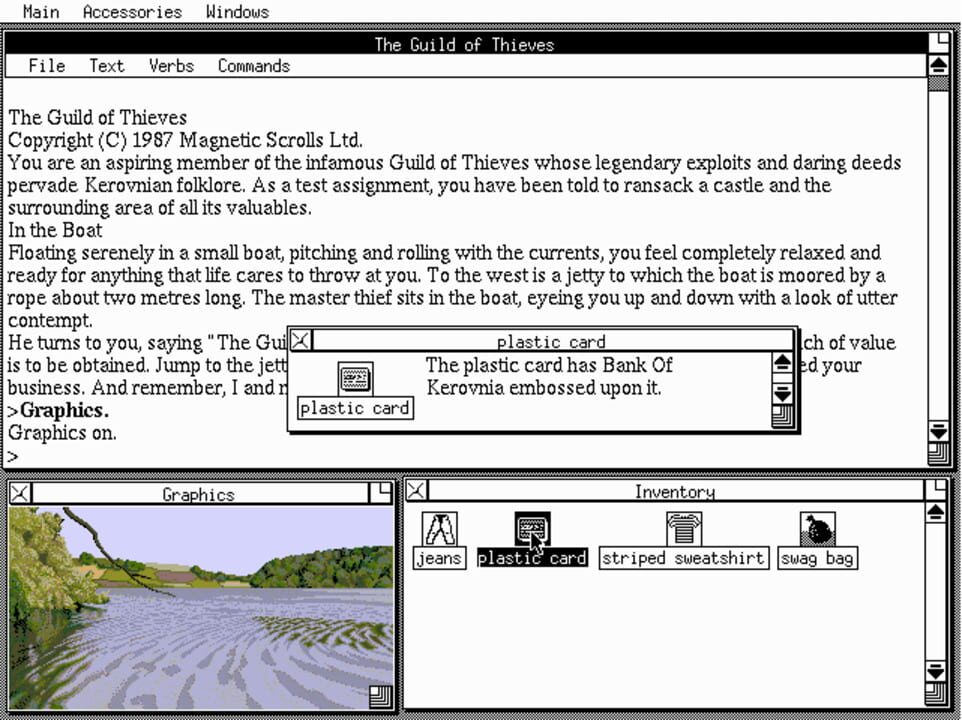Click the resize grip of the story window
Viewport: 962px width, 720px height.
(936, 452)
